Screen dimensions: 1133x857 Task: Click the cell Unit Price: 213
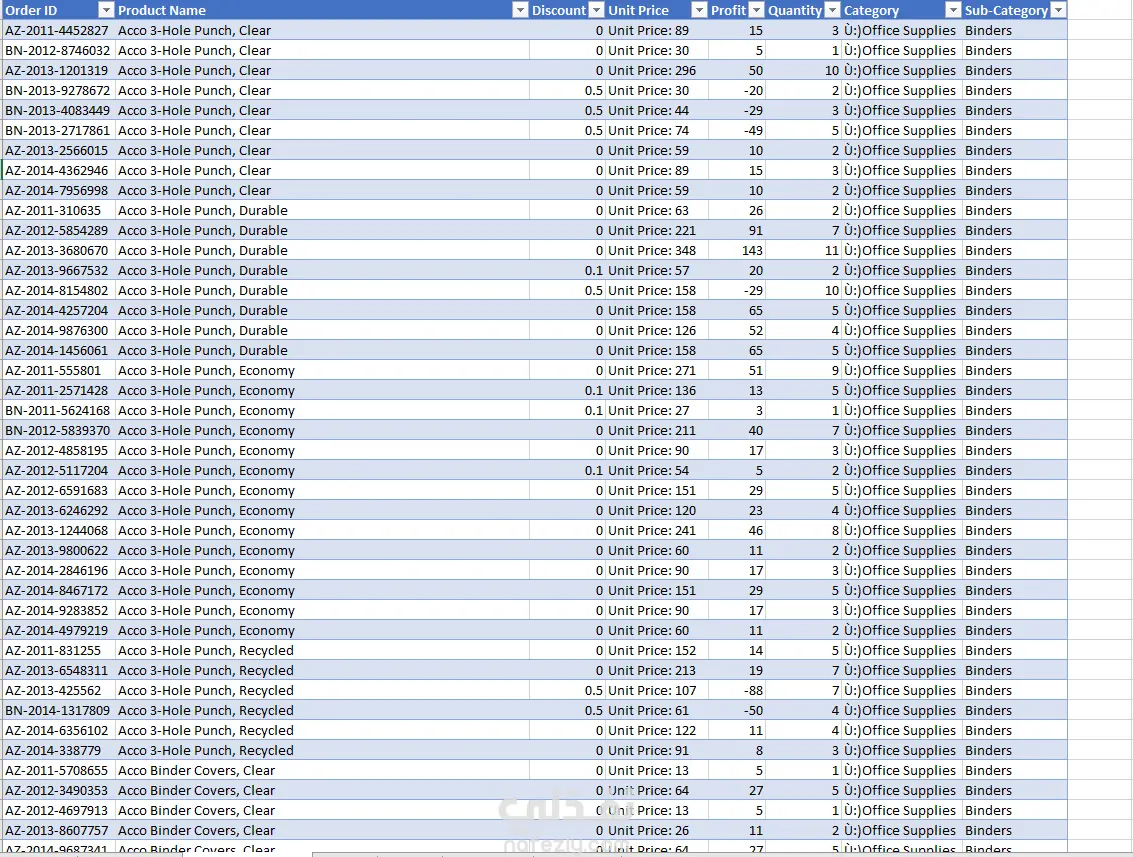[x=657, y=670]
